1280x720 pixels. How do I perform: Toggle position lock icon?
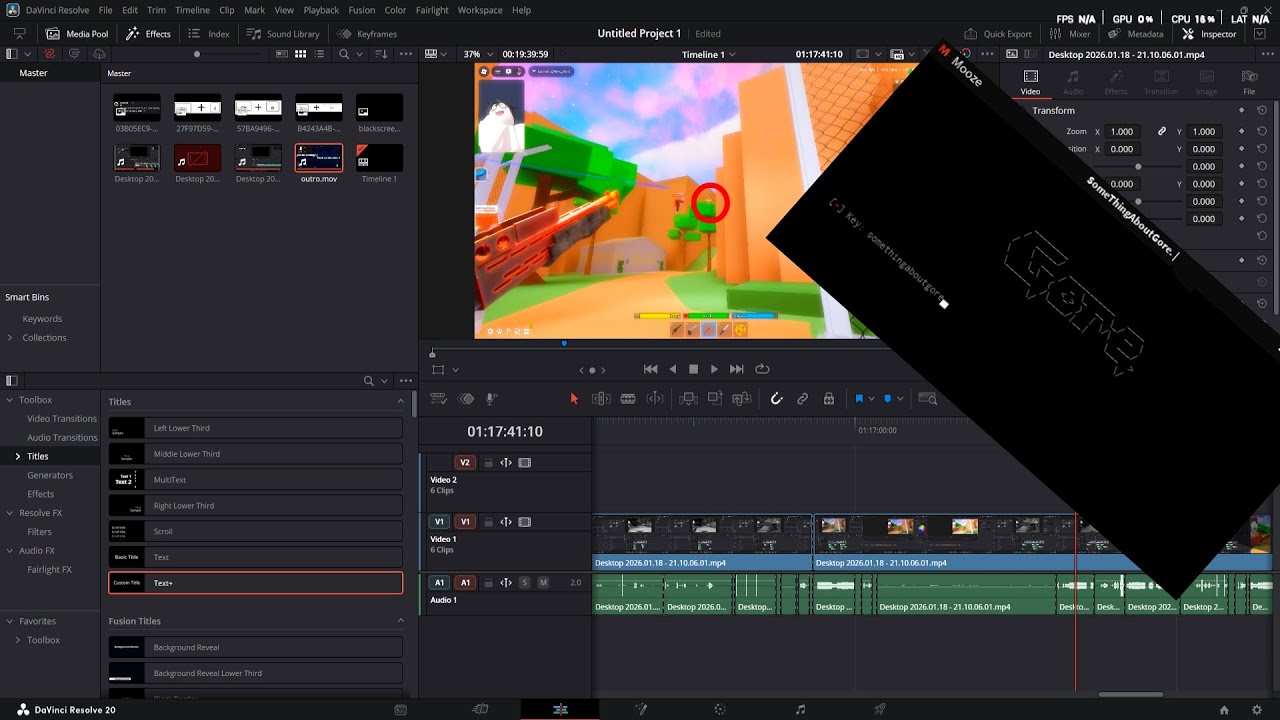click(829, 399)
